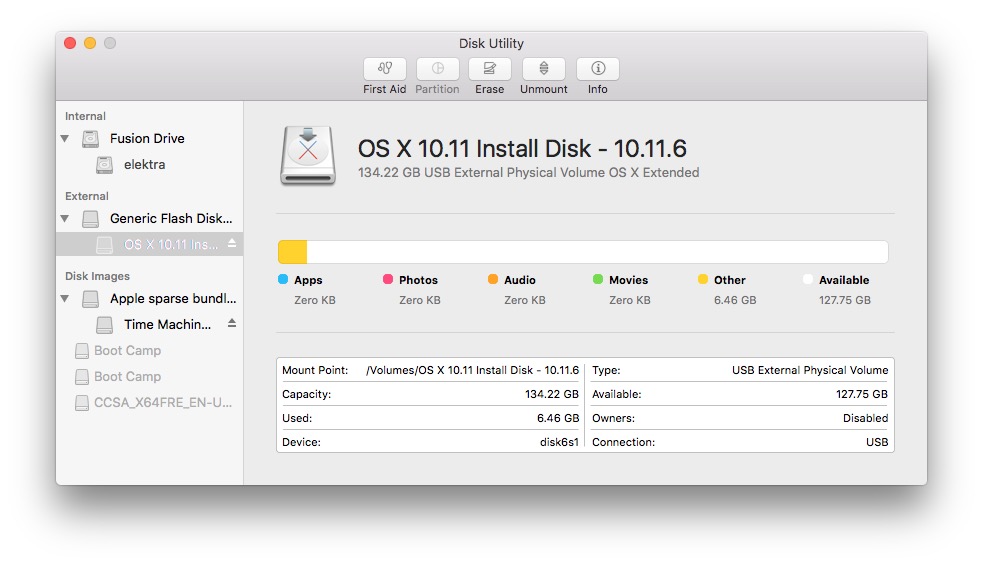The width and height of the screenshot is (983, 565).
Task: Click the pink Photos color dot
Action: pyautogui.click(x=388, y=279)
